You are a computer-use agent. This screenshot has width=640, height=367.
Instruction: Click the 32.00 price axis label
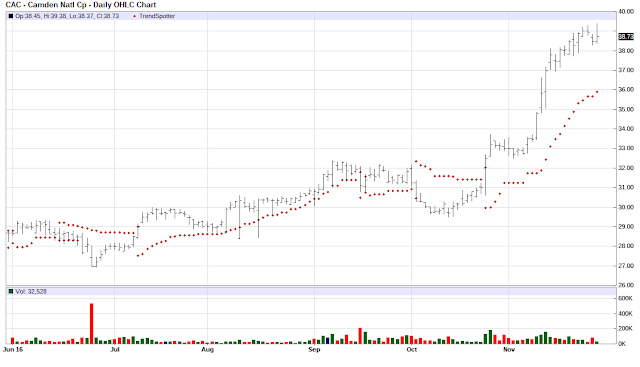coord(626,168)
